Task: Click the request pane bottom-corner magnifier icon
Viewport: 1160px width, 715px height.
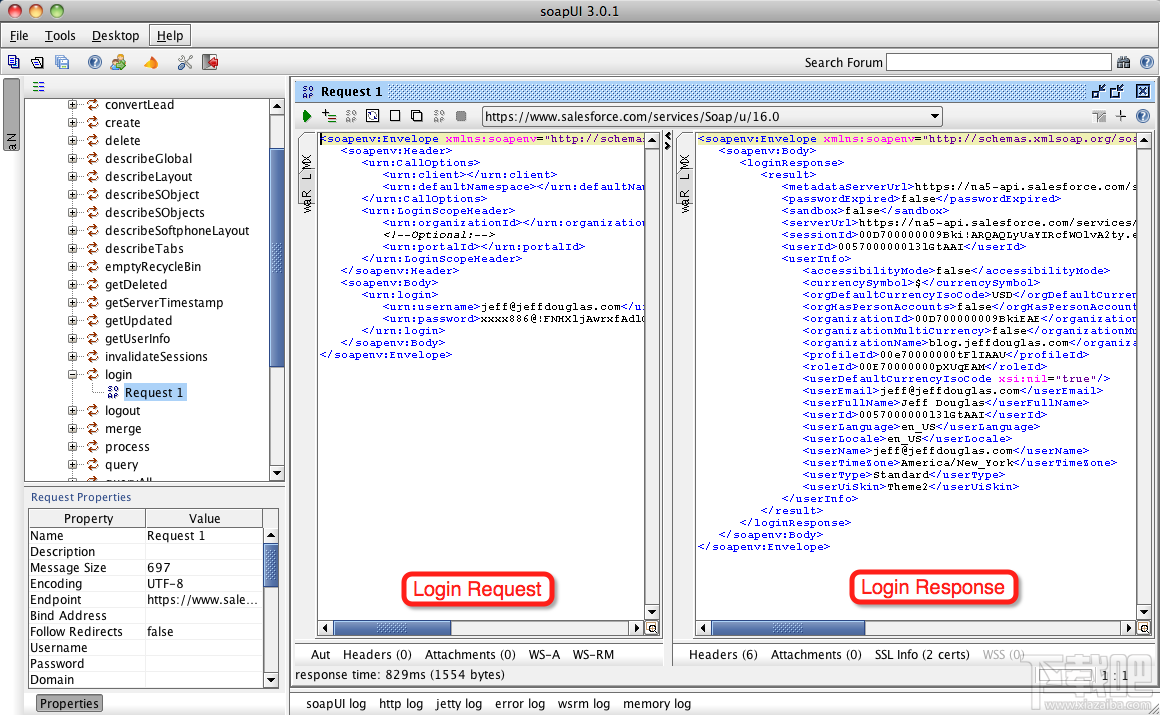Action: [652, 628]
